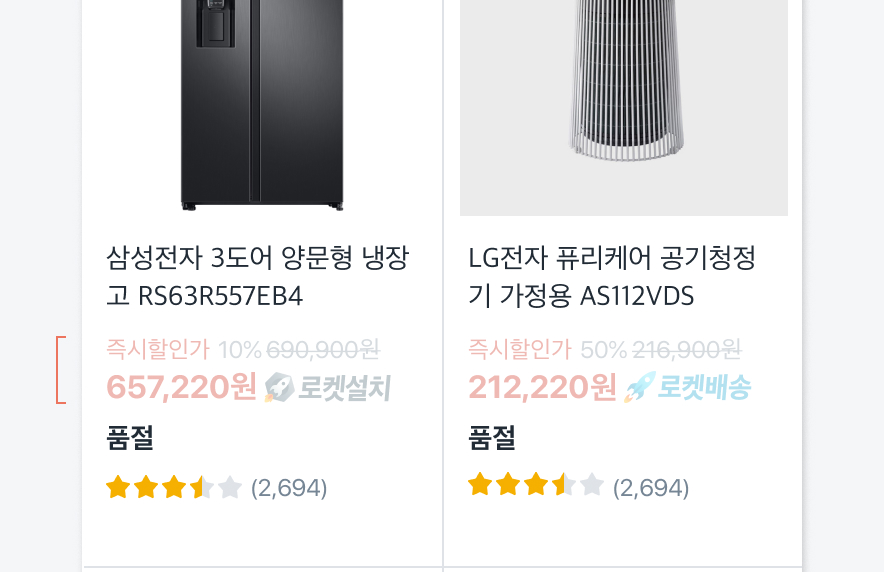Click the 10% discount rate label
Screen dimensions: 884x572
pyautogui.click(x=239, y=350)
